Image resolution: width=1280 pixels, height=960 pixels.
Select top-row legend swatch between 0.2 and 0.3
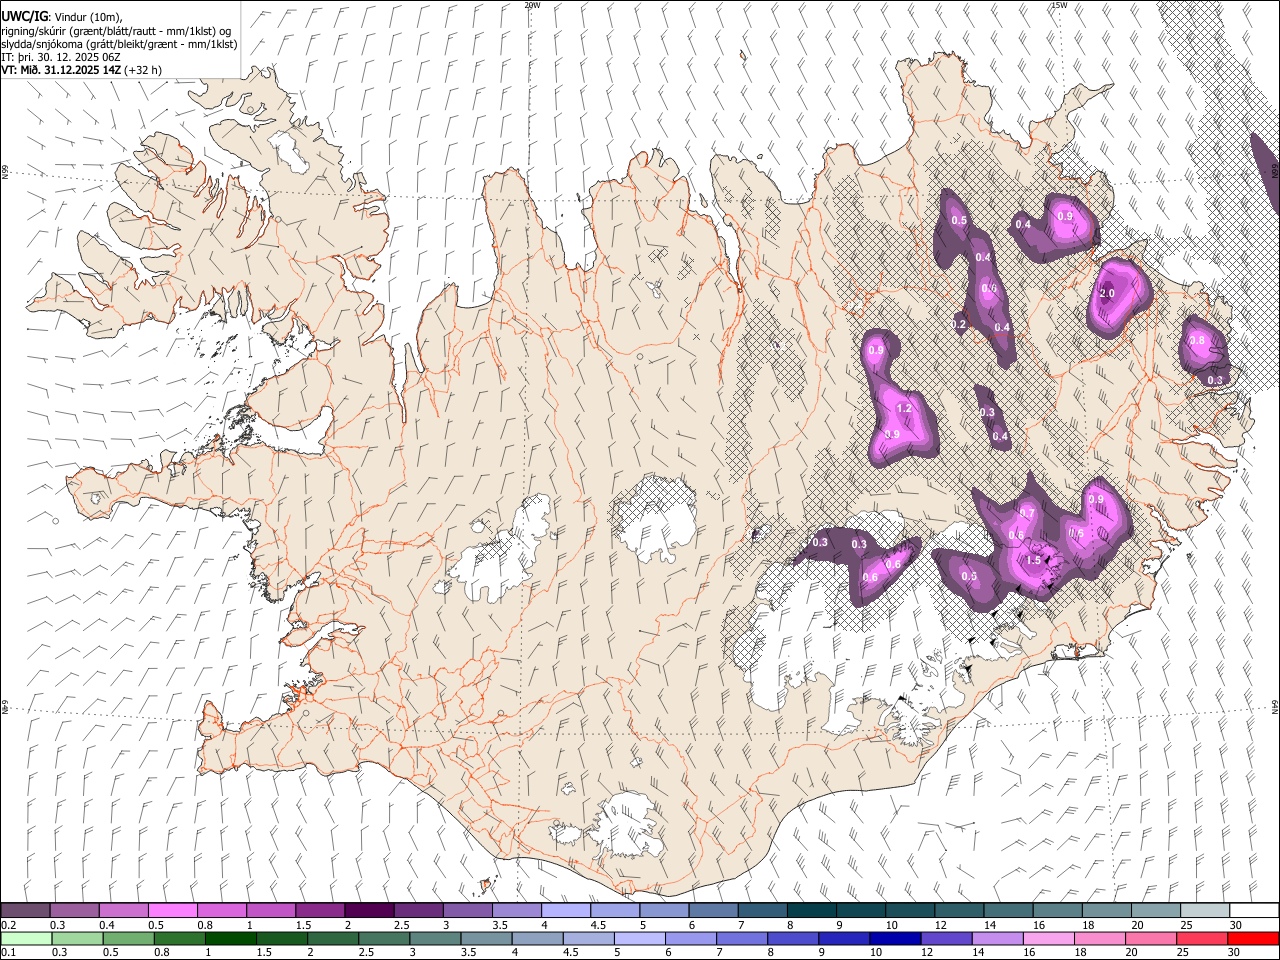[25, 911]
